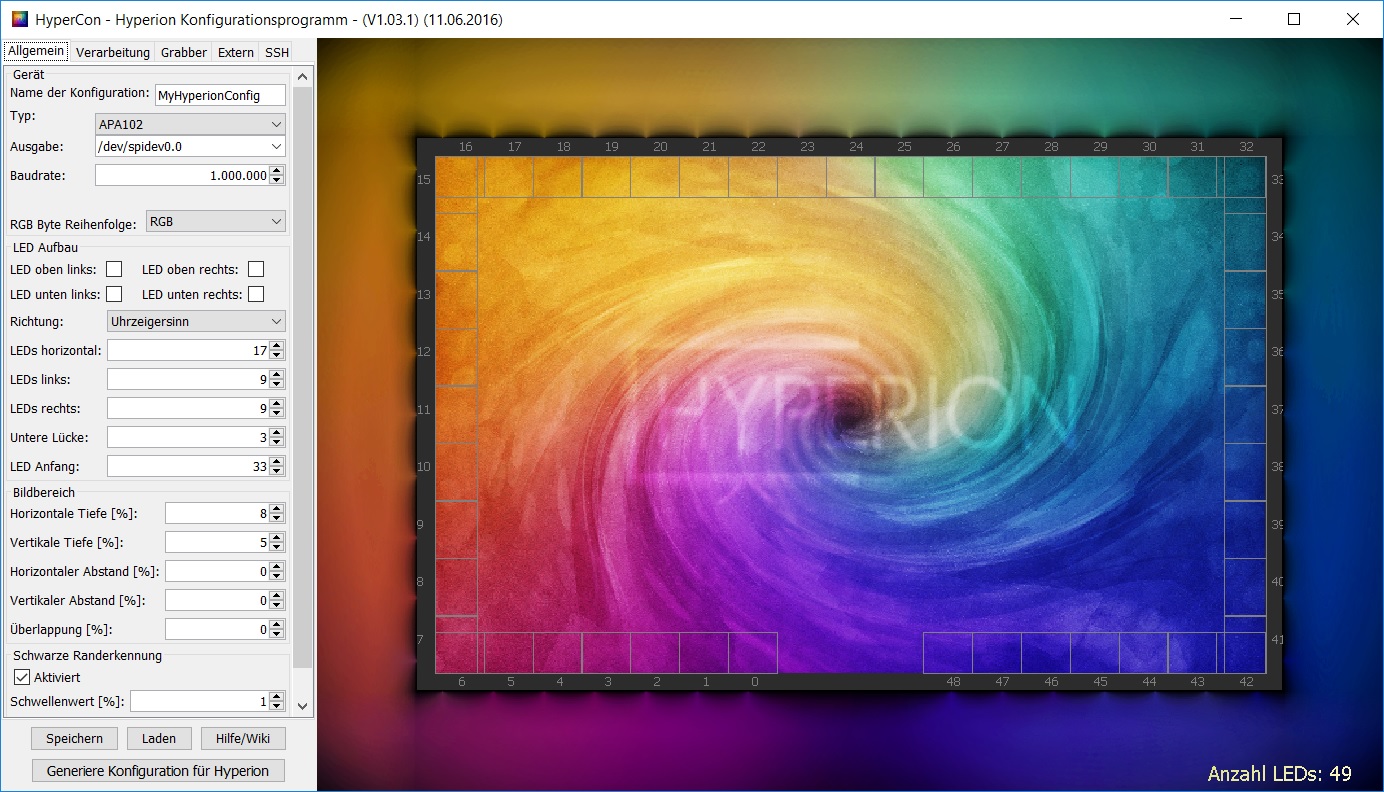
Task: Select the Extern tab
Action: click(x=236, y=52)
